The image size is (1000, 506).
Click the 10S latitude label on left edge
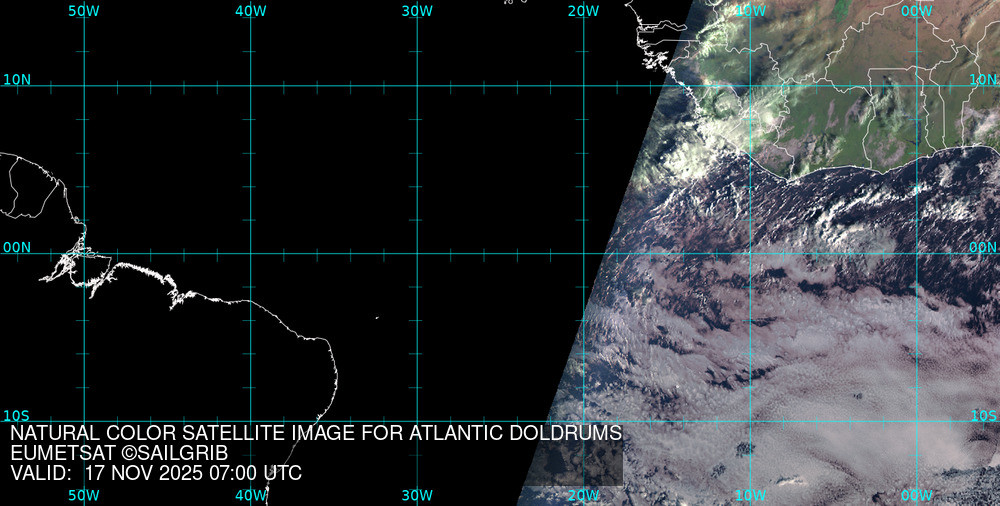pyautogui.click(x=16, y=415)
